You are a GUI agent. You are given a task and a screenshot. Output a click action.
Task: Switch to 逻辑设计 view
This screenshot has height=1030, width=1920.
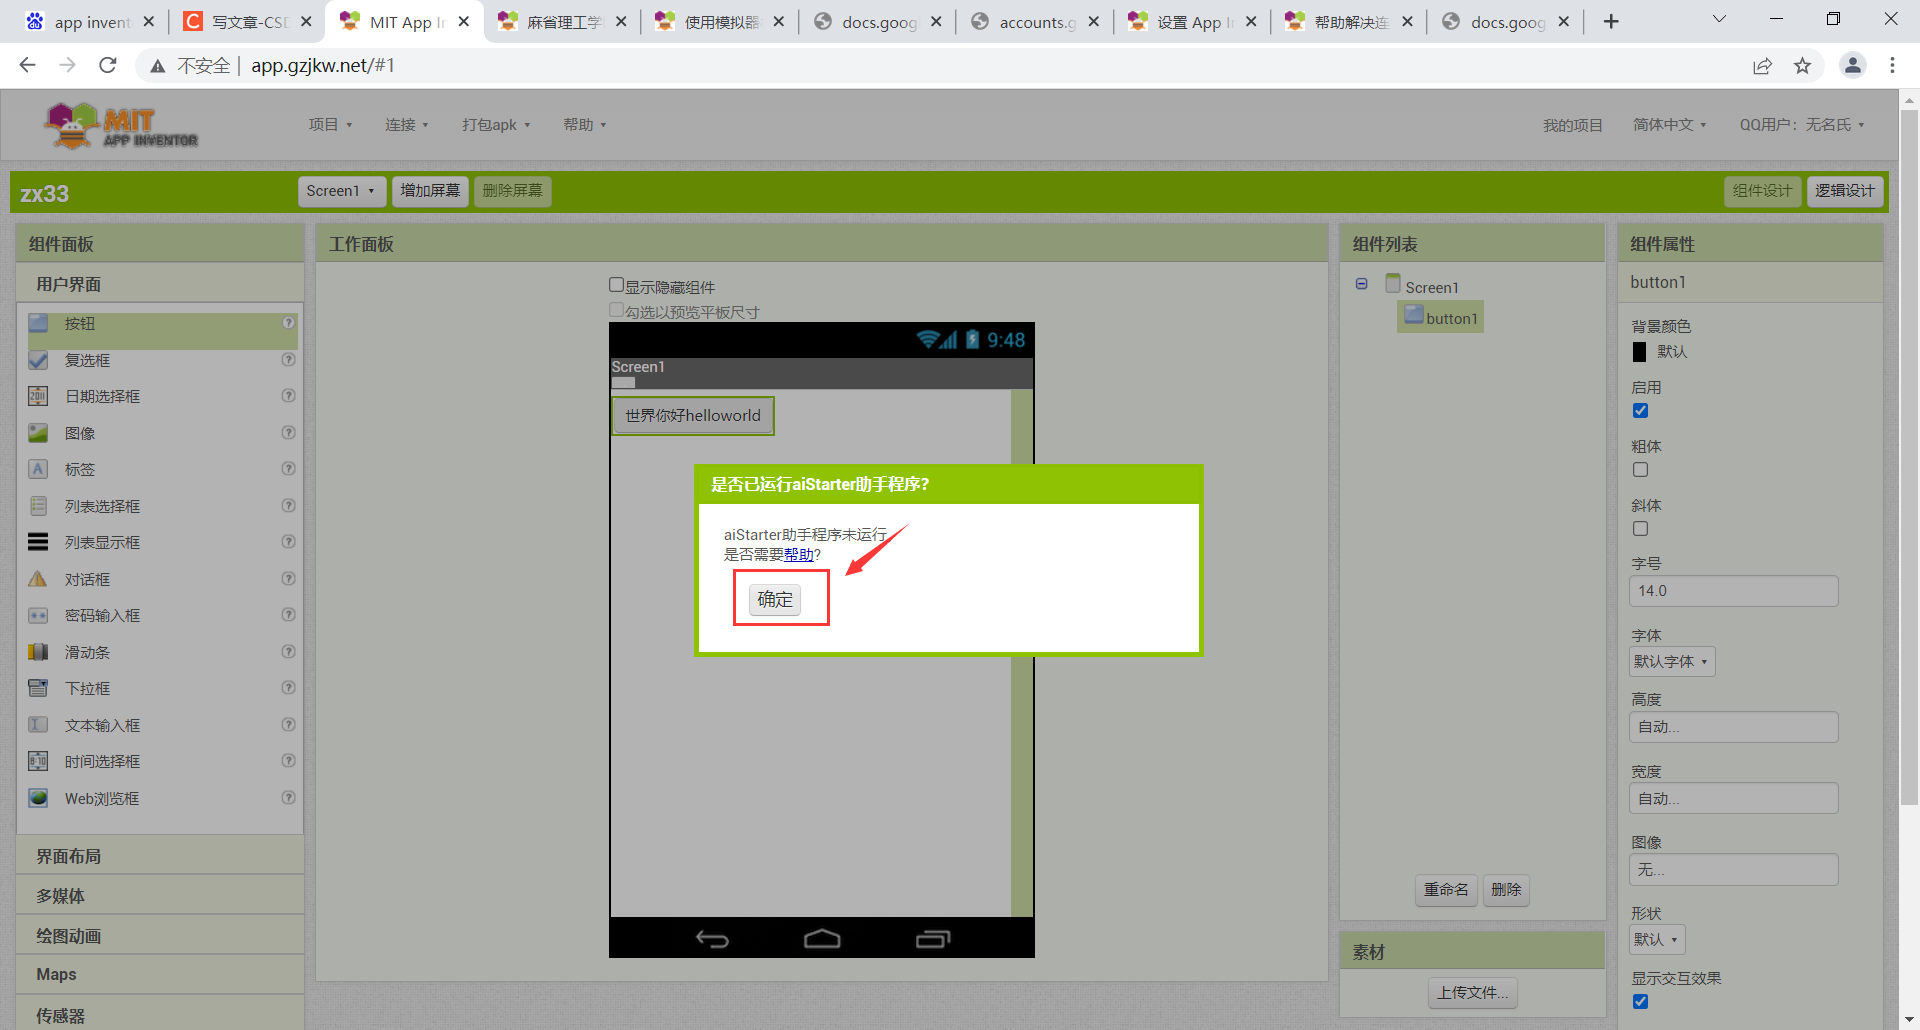coord(1845,191)
